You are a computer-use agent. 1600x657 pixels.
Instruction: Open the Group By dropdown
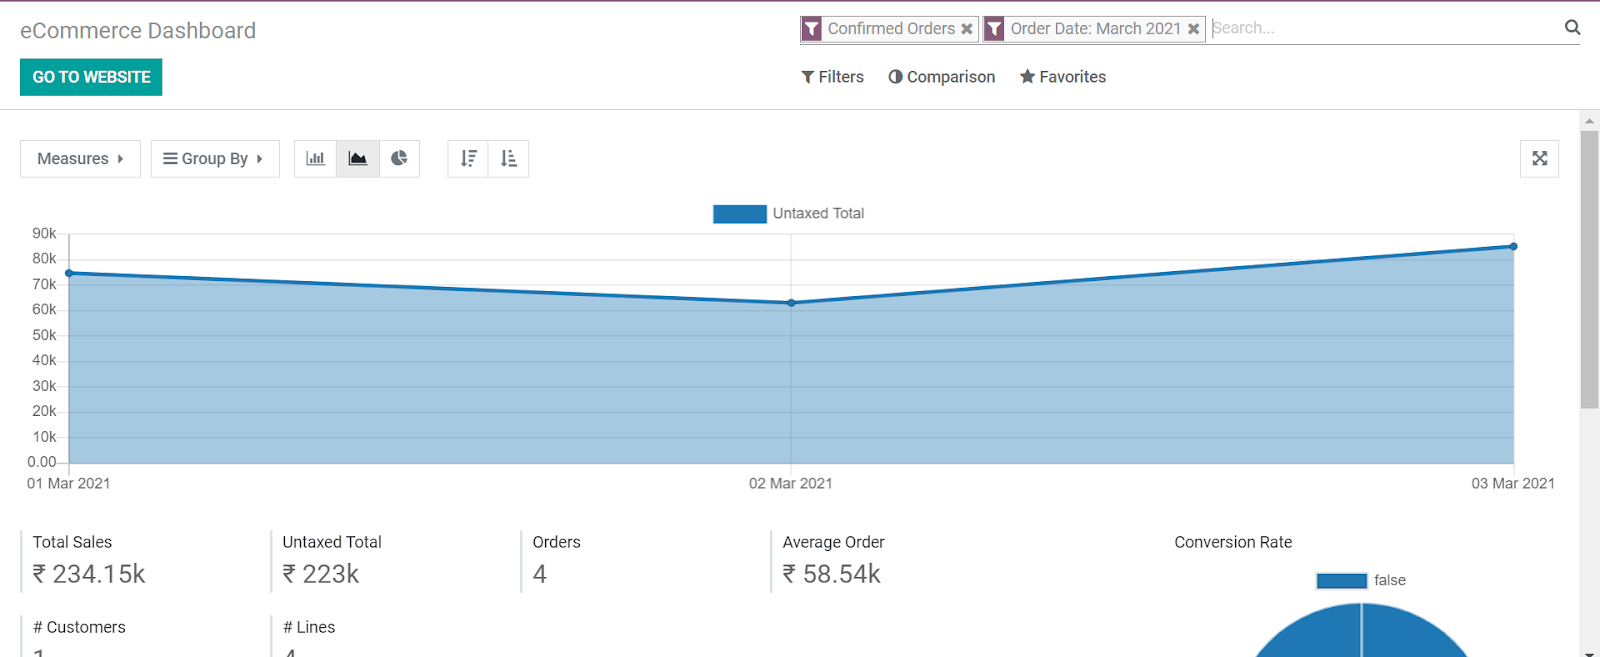click(215, 159)
